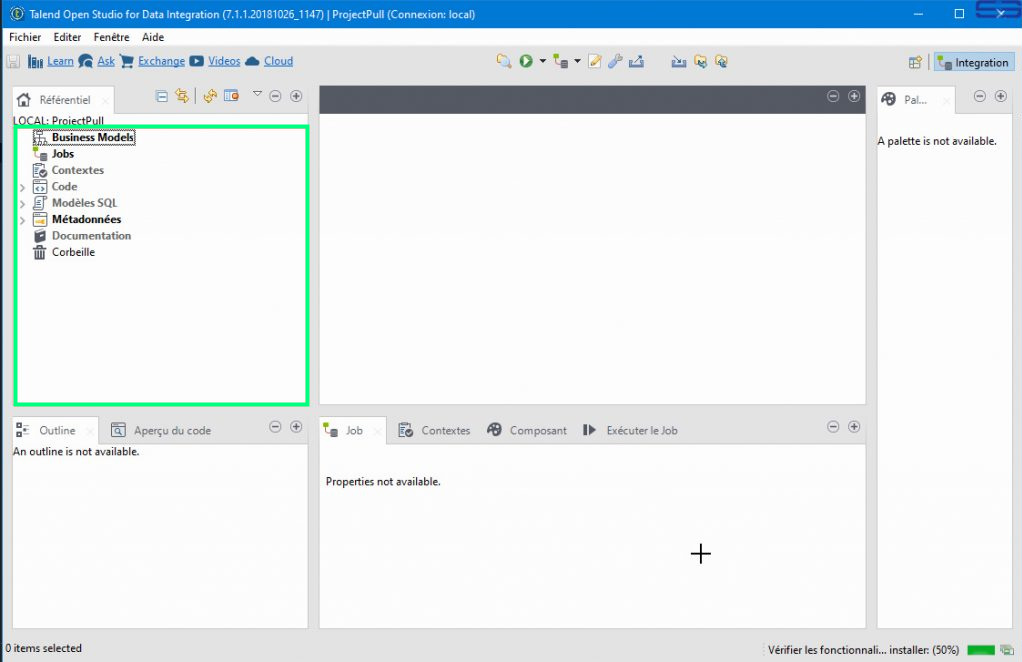Open the Aide menu
Viewport: 1022px width, 662px height.
(153, 37)
